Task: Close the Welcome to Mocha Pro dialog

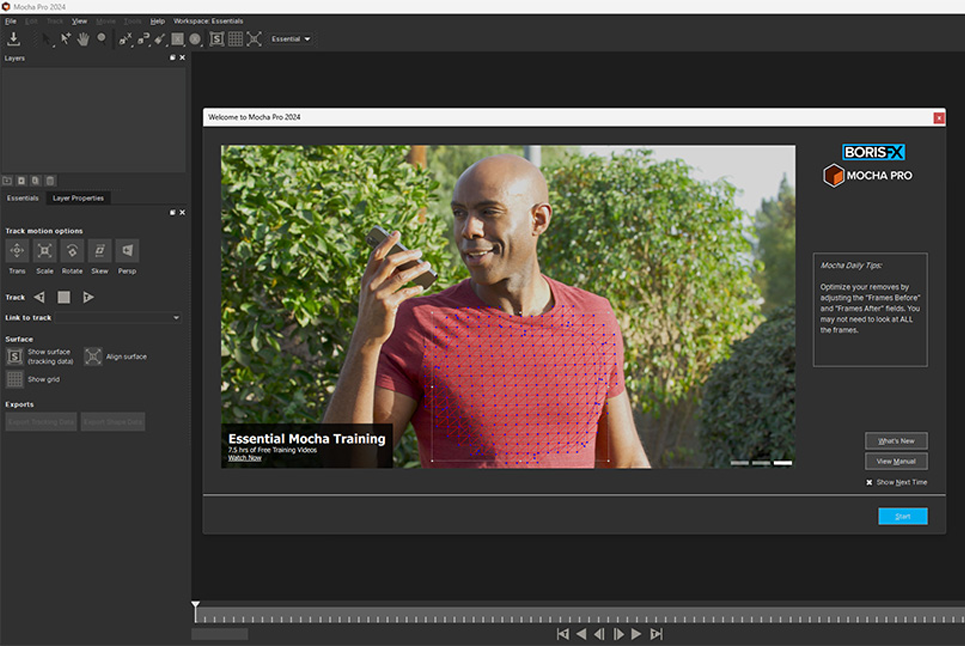Action: tap(939, 118)
